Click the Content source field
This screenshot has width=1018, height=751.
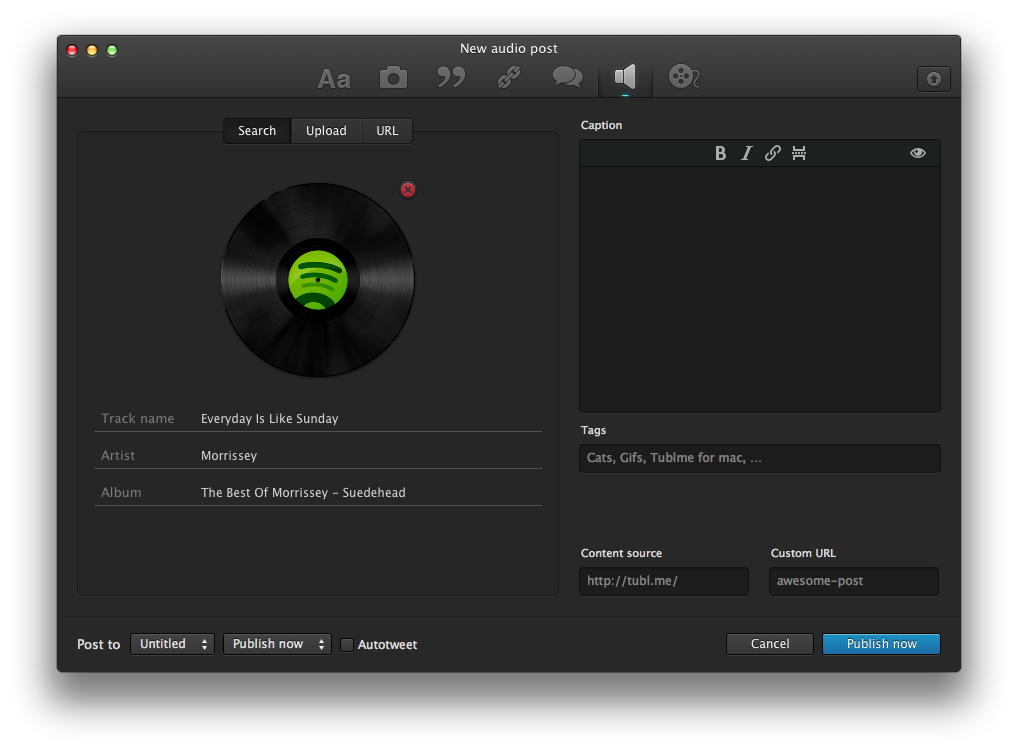point(664,581)
